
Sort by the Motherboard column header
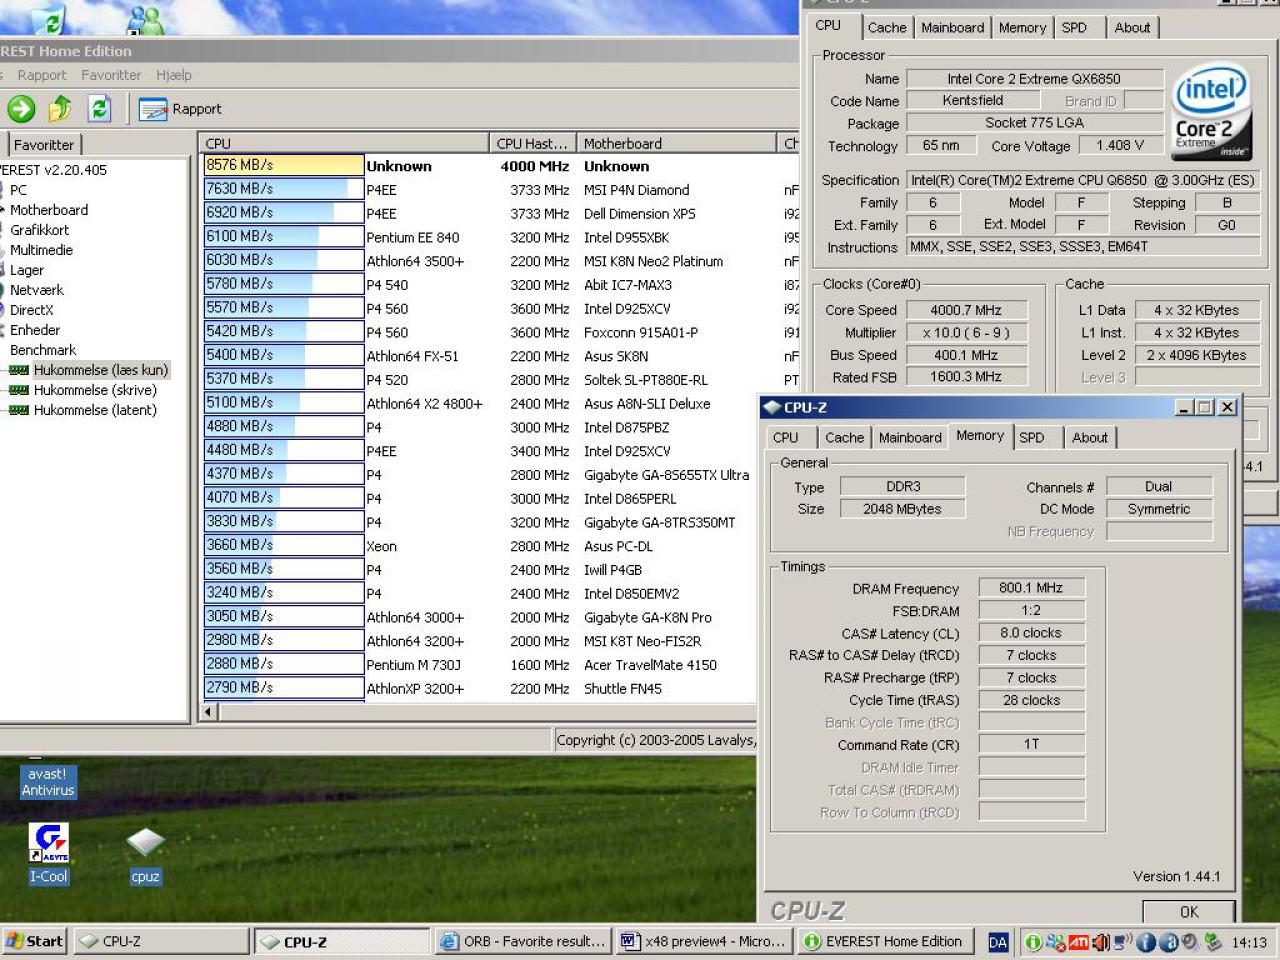(676, 143)
